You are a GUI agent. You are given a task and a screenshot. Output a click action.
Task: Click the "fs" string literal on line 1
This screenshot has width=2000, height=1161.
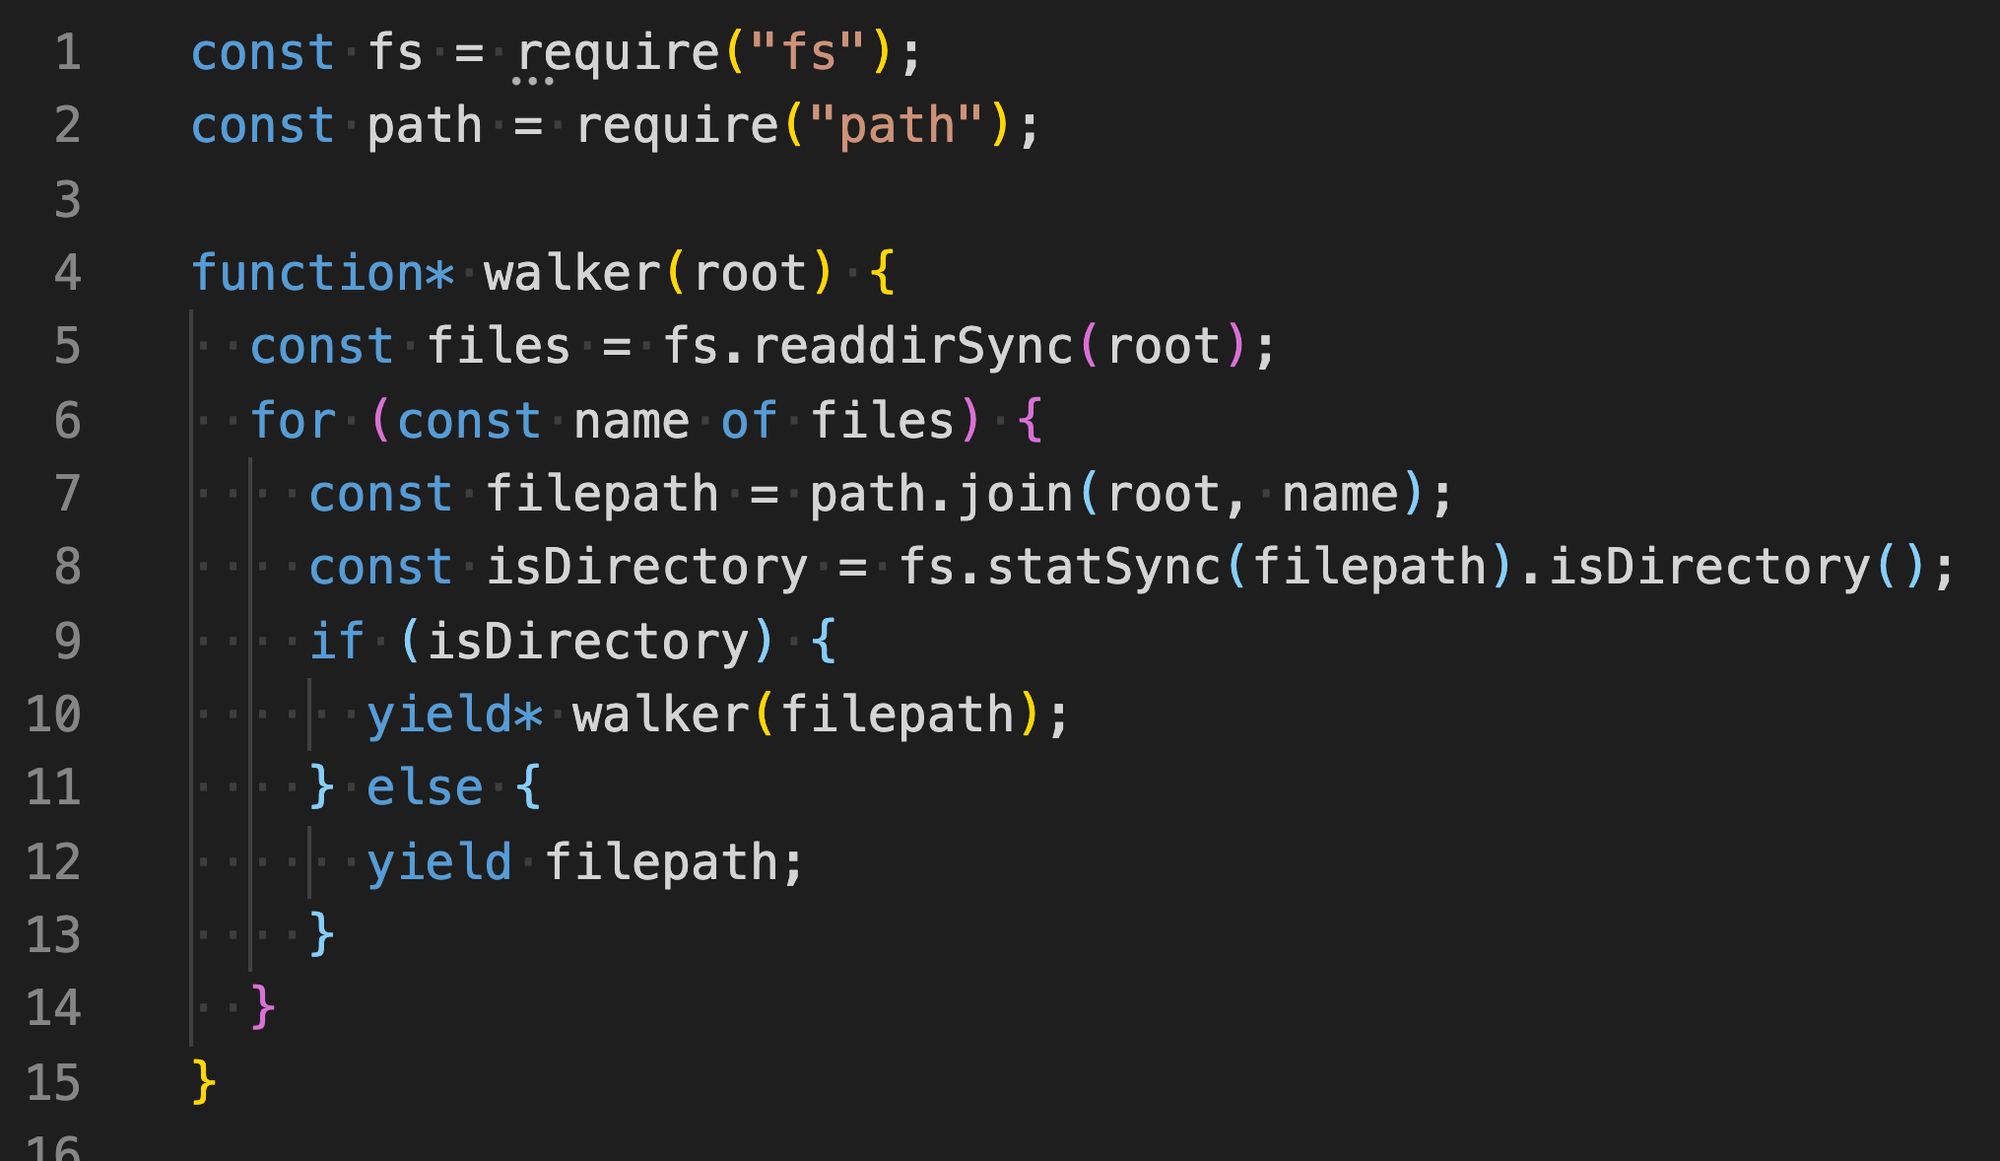point(808,52)
